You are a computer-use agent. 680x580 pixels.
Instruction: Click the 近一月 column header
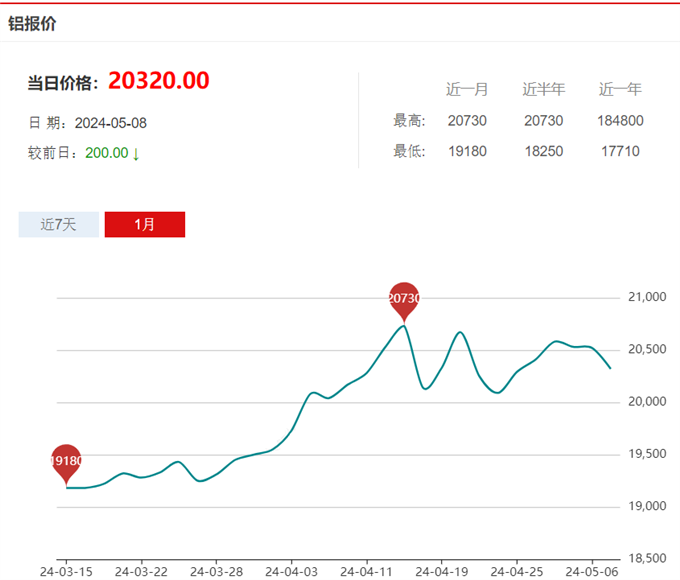coord(467,90)
